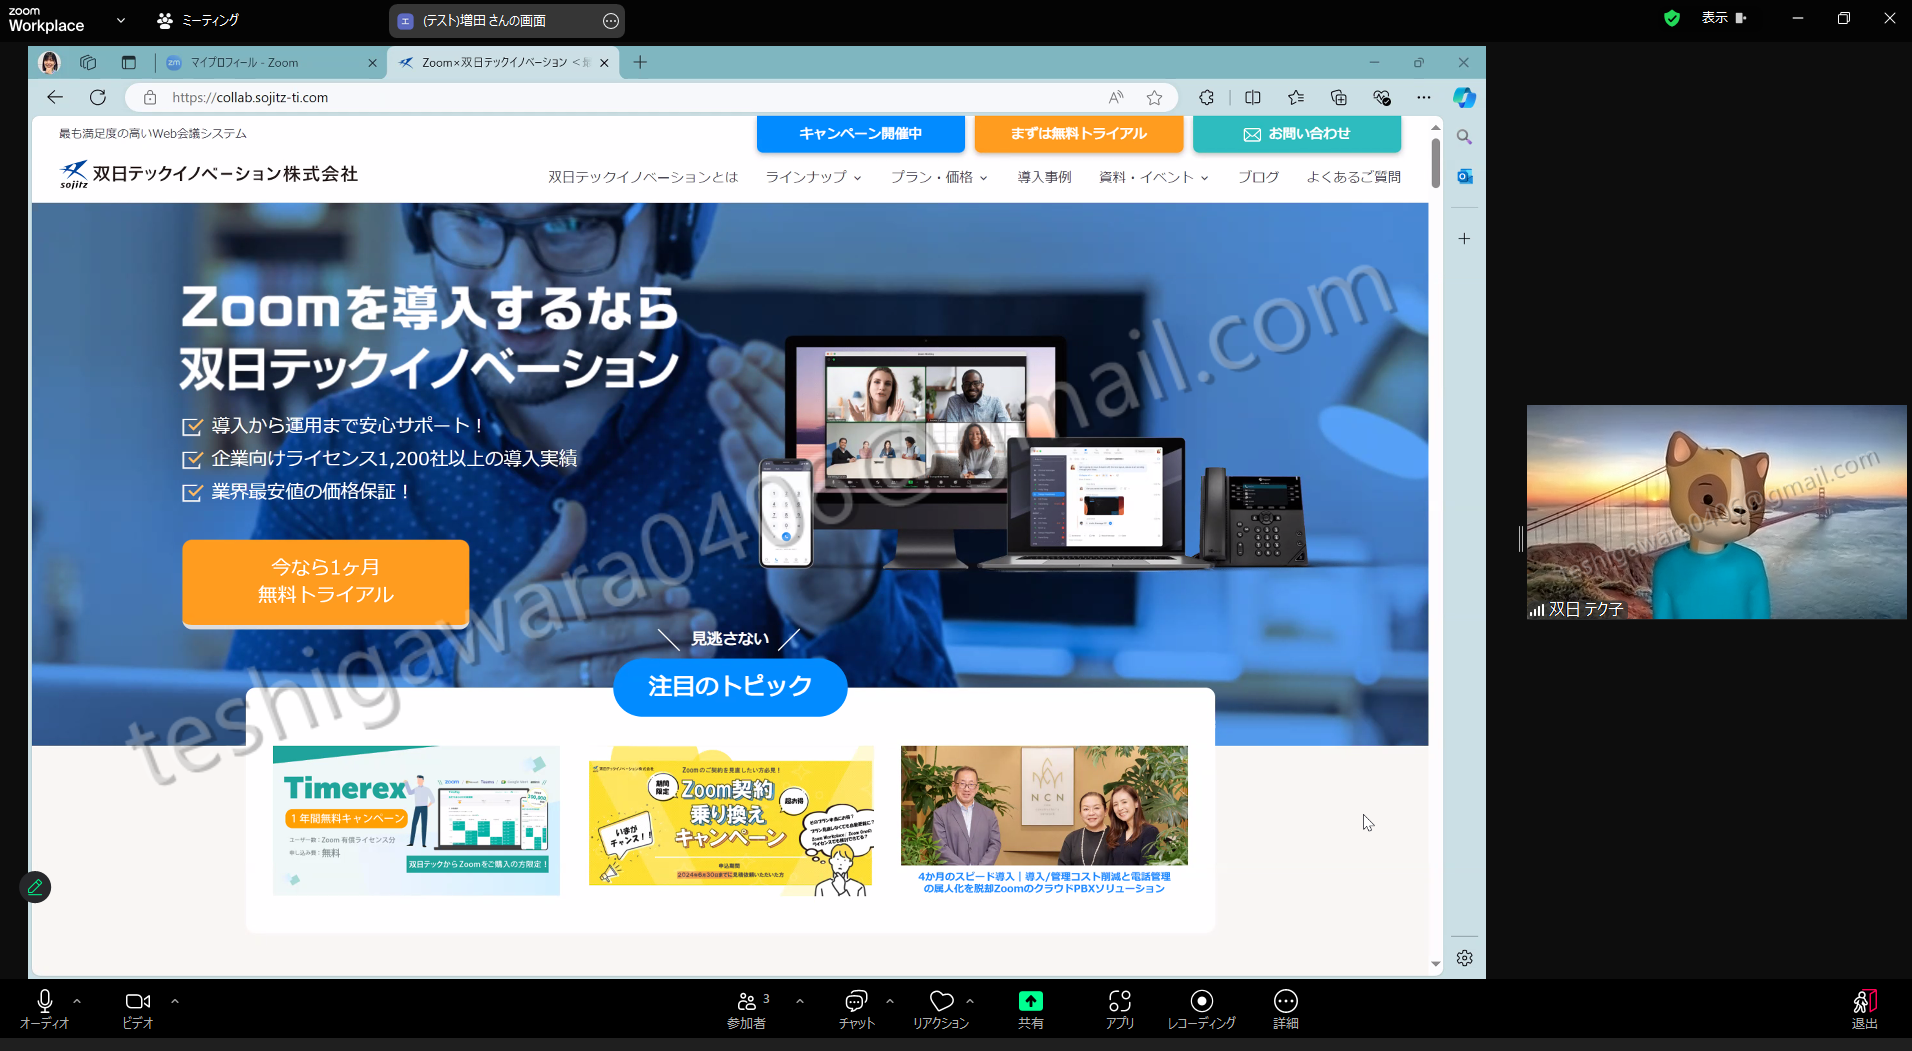This screenshot has width=1912, height=1051.
Task: Start recording the meeting
Action: (1202, 1008)
